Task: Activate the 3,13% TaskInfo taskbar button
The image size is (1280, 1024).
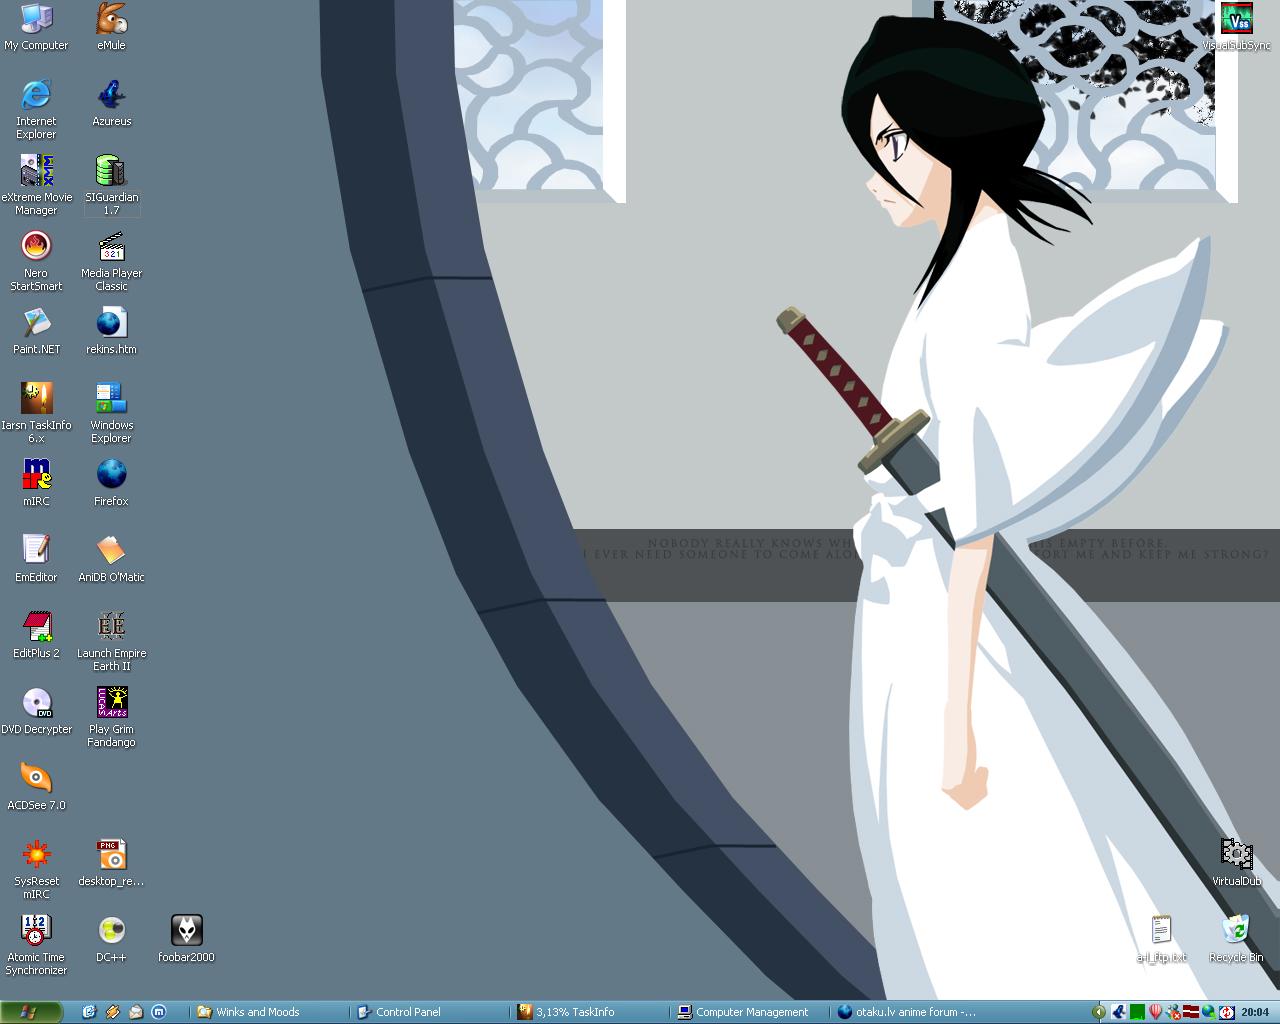Action: pyautogui.click(x=589, y=1012)
